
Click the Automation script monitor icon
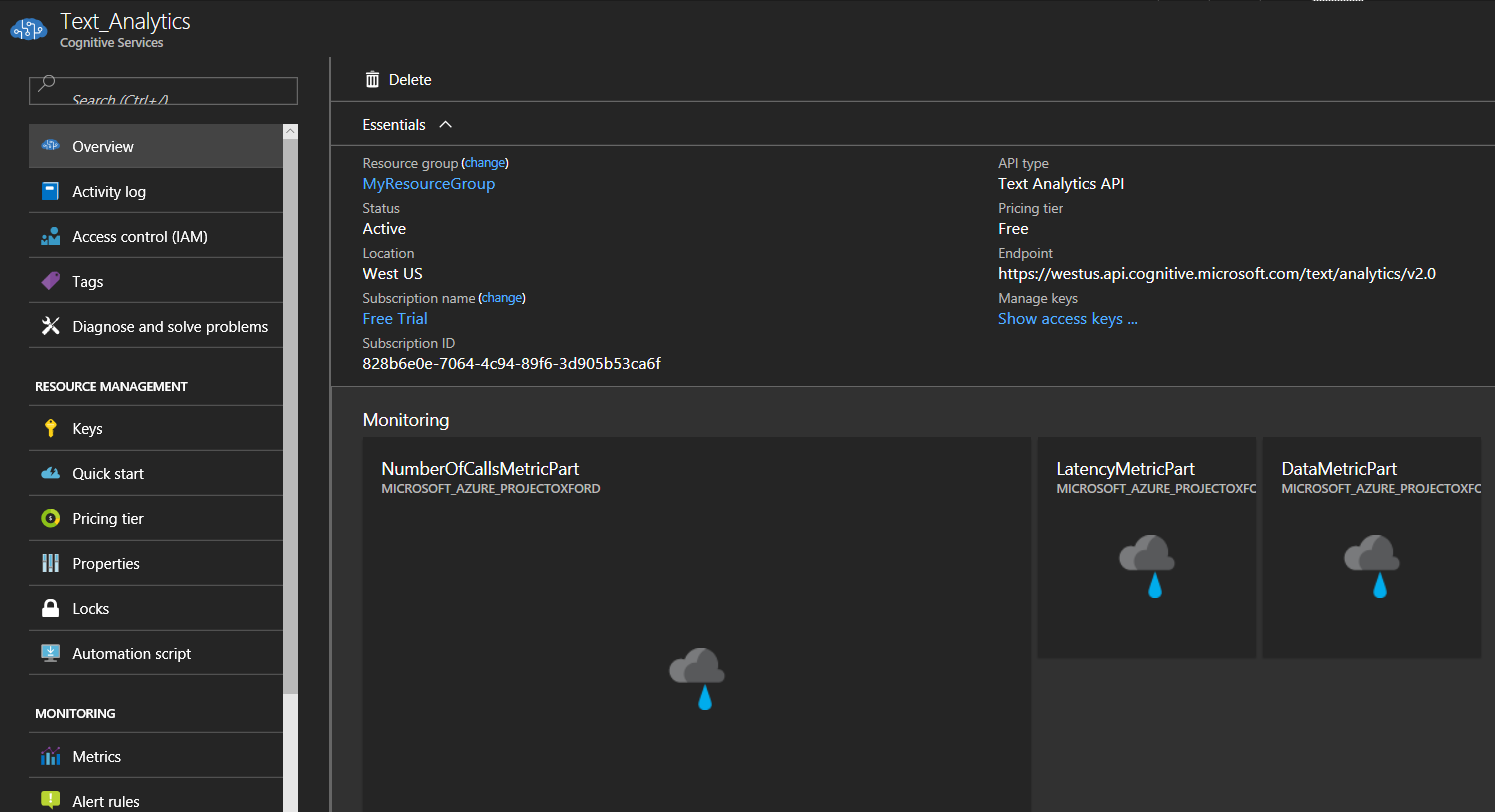(50, 653)
